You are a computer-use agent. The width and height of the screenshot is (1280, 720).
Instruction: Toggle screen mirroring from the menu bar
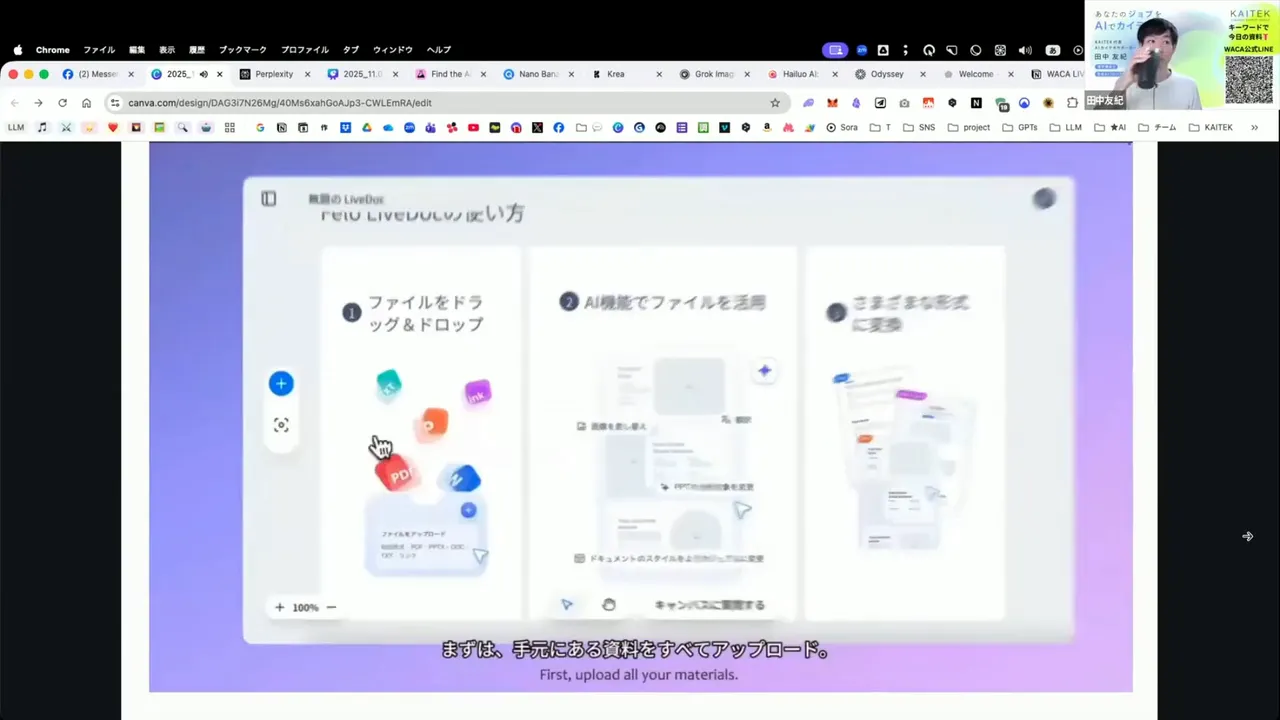tap(835, 49)
